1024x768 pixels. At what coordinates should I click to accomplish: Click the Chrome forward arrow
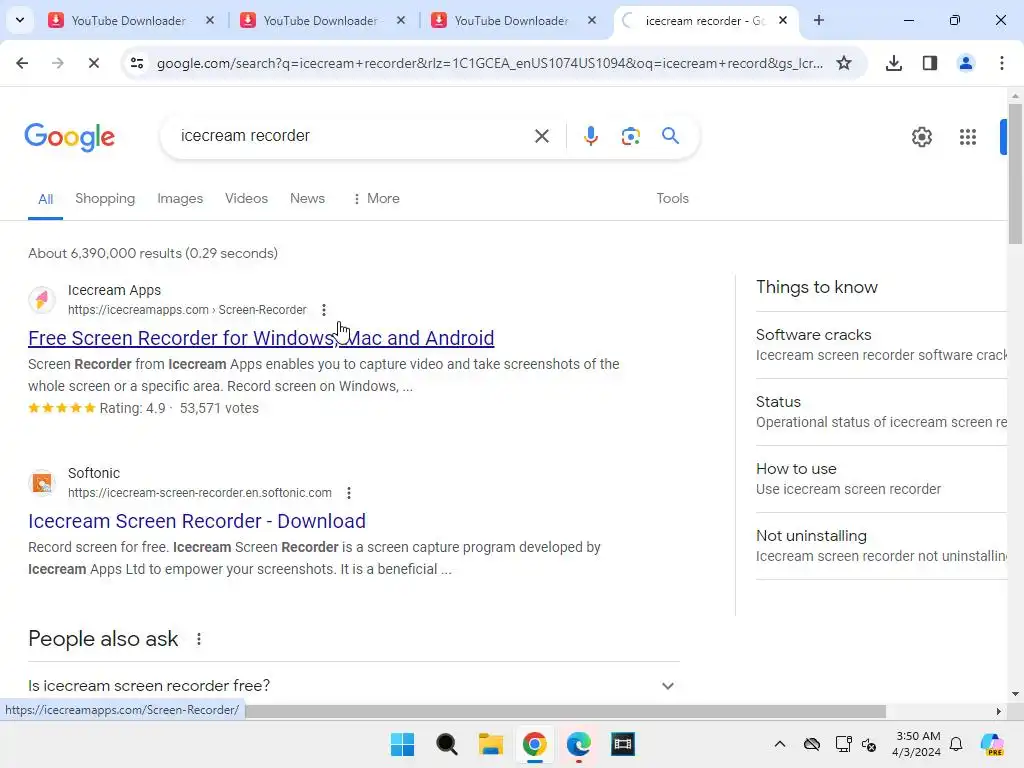[57, 63]
